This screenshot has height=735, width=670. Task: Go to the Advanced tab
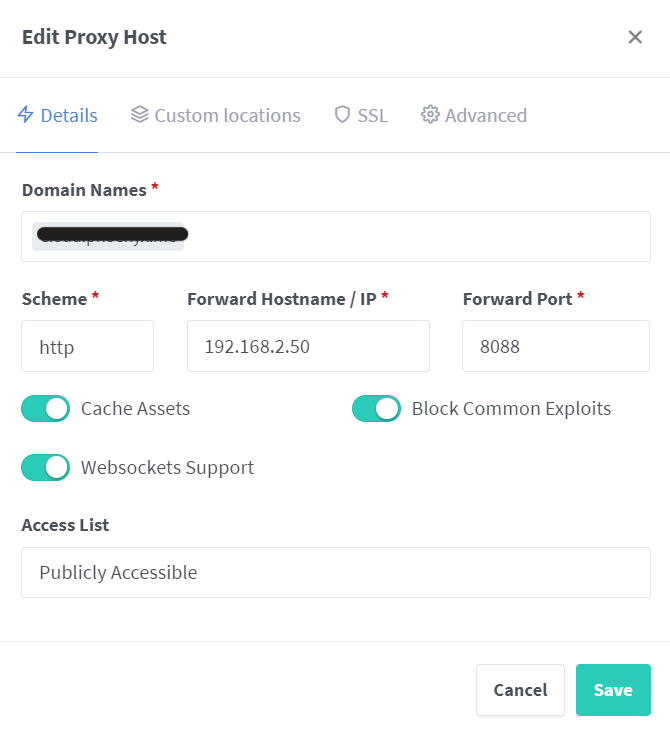click(x=474, y=115)
